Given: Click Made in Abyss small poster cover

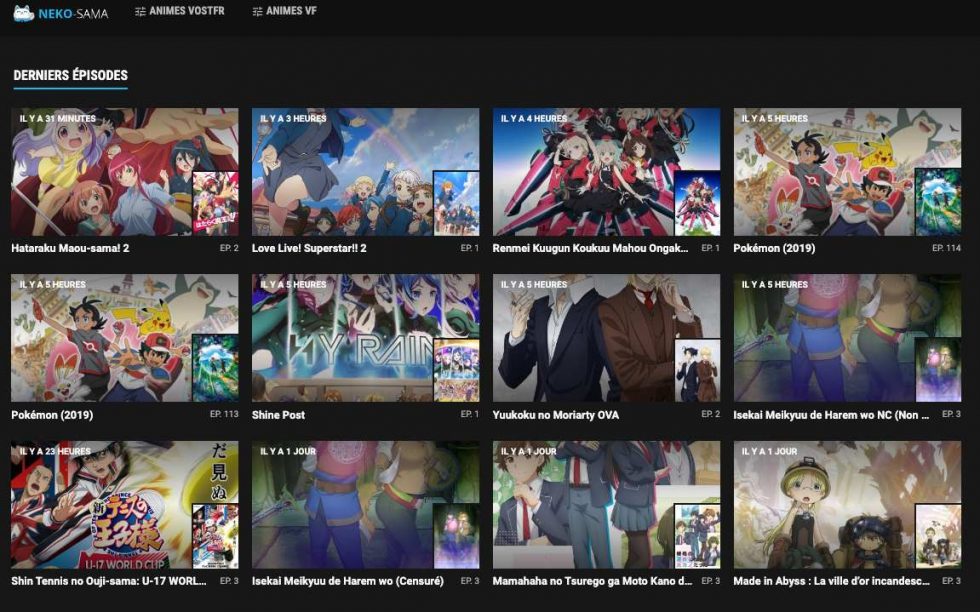Looking at the screenshot, I should click(938, 536).
